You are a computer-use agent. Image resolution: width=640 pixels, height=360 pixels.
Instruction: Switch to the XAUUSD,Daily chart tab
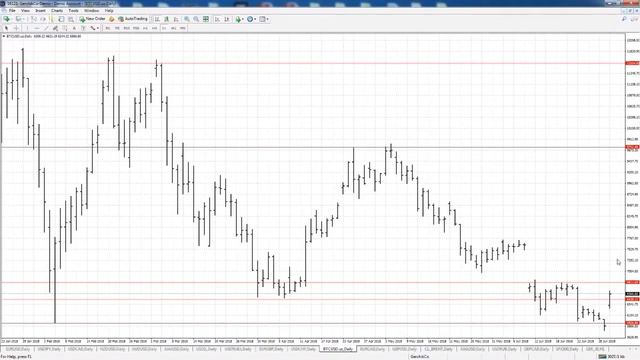point(472,349)
